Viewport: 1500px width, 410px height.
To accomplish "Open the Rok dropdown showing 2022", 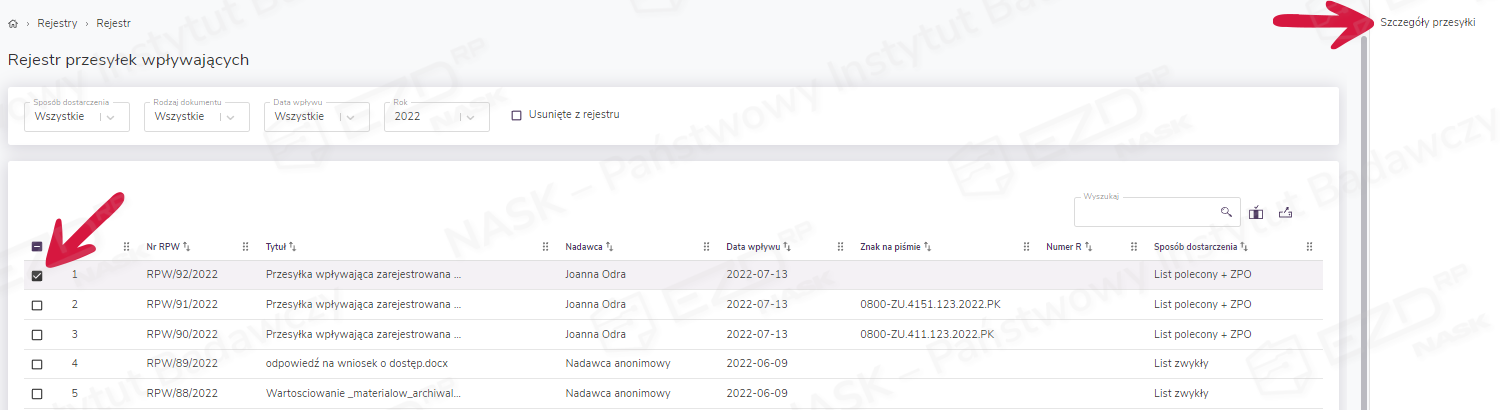I will (470, 117).
